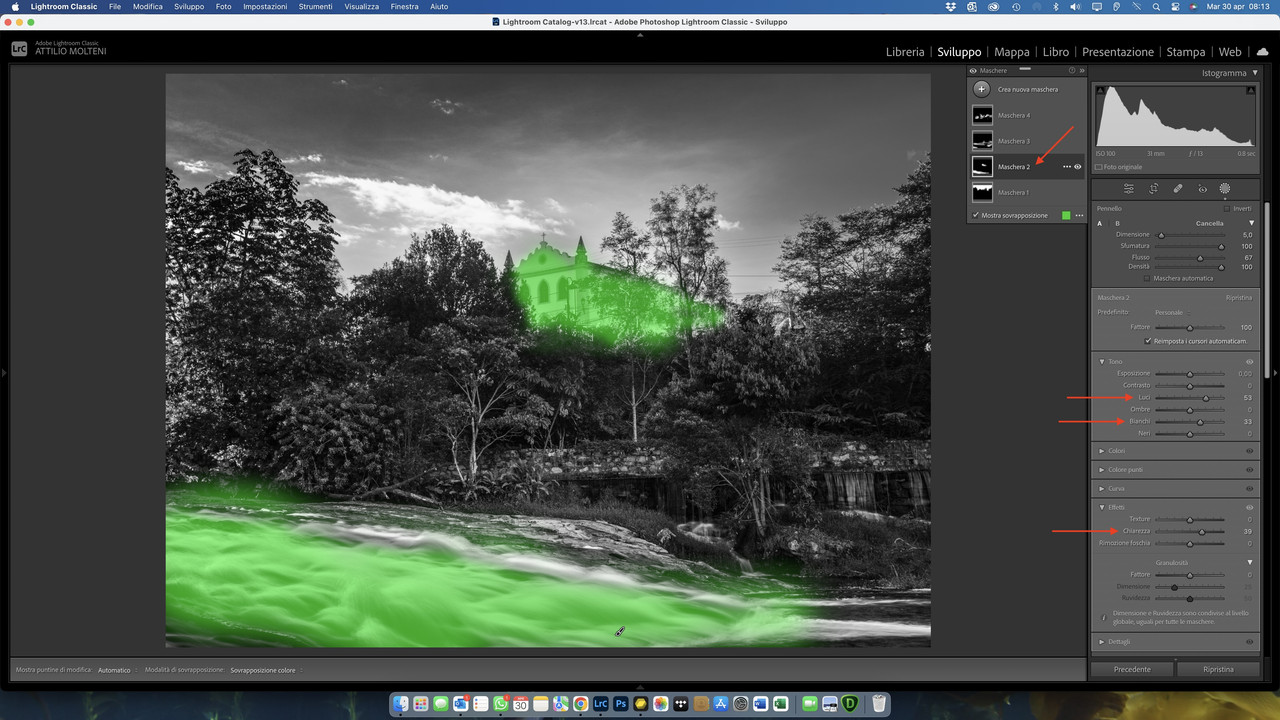Image resolution: width=1280 pixels, height=720 pixels.
Task: Toggle Tono section eye icon
Action: (1250, 362)
